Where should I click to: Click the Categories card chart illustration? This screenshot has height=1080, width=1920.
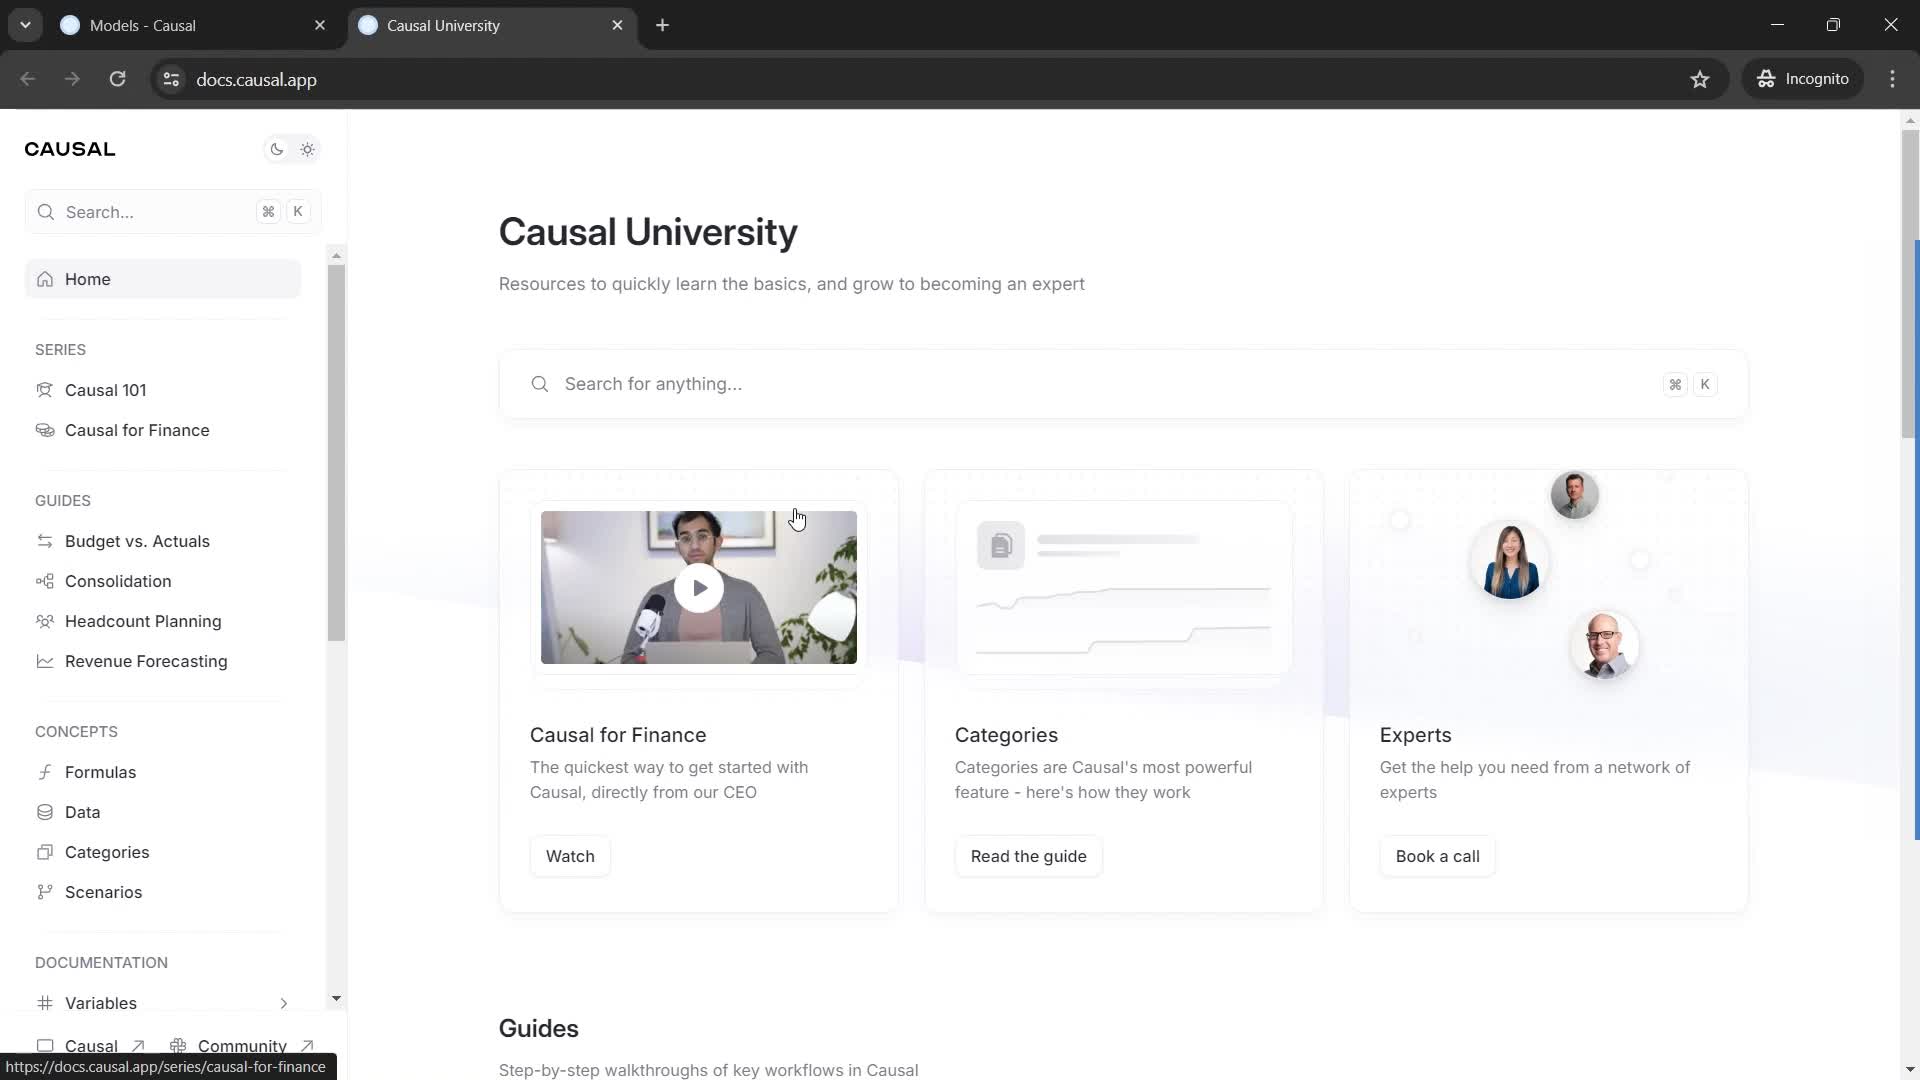click(x=1123, y=621)
